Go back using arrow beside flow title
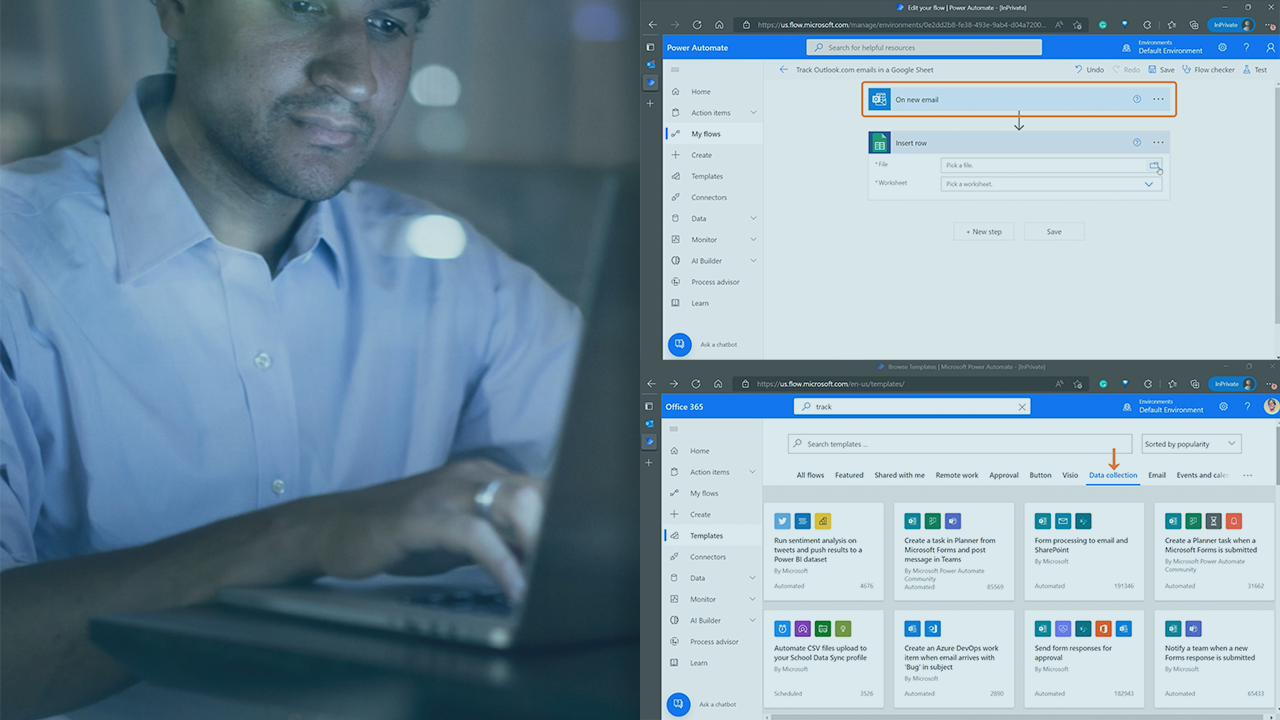The image size is (1280, 720). (784, 70)
